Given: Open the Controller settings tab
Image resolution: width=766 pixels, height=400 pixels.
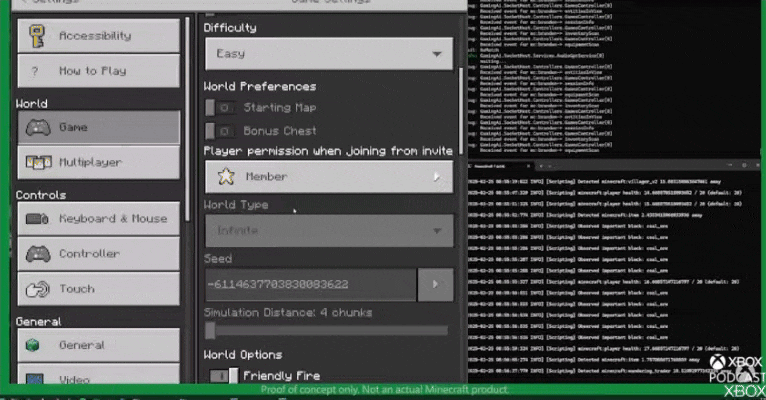Looking at the screenshot, I should [x=99, y=253].
